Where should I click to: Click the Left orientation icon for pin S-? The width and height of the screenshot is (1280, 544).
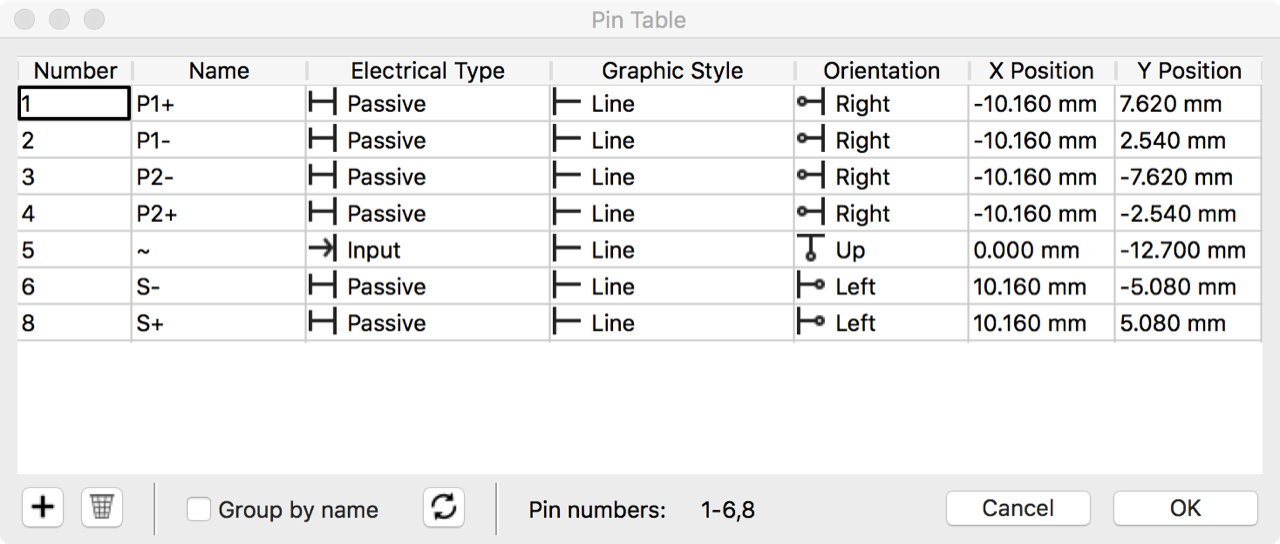pos(811,287)
